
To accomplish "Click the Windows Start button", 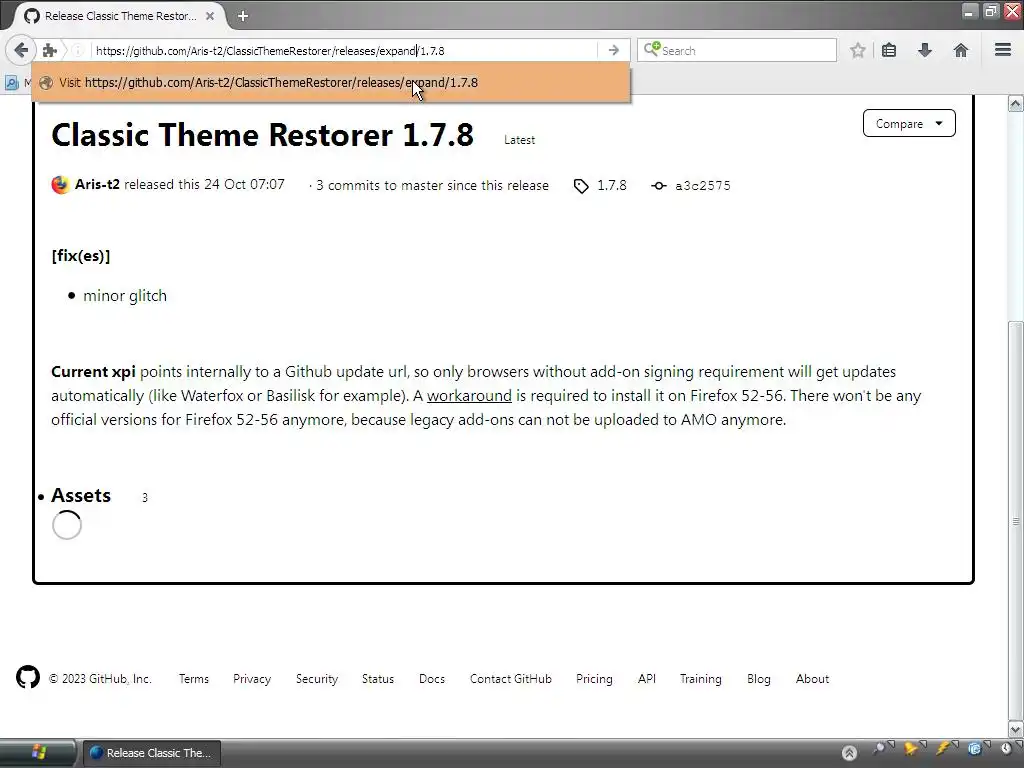I will tap(37, 752).
